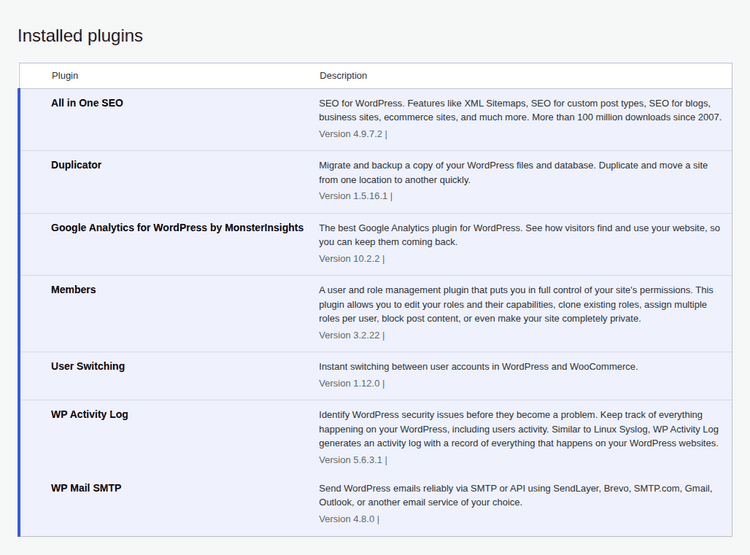
Task: Click Version 1.5.16.1 text
Action: [353, 196]
